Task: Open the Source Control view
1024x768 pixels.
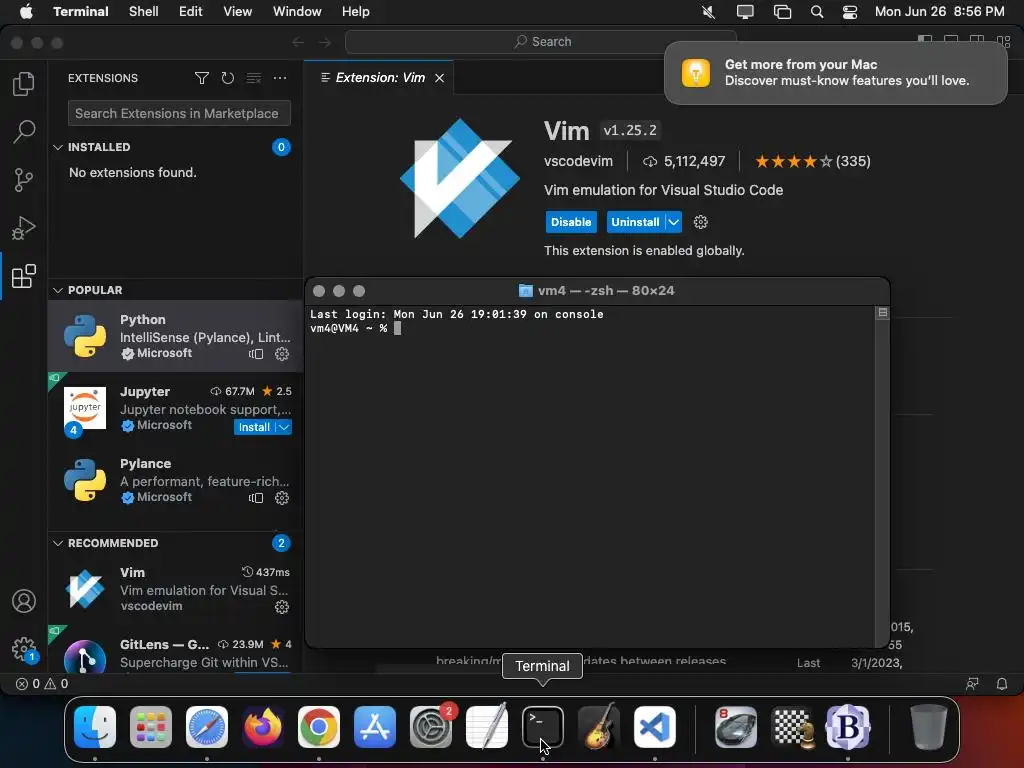Action: point(24,180)
